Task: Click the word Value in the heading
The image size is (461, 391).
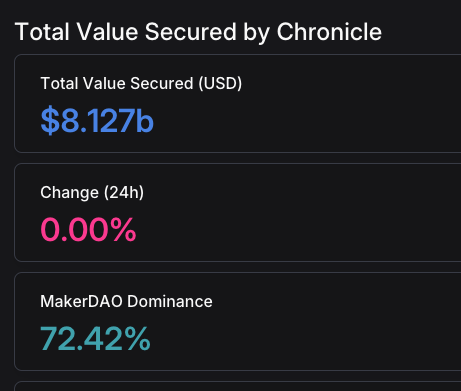Action: pyautogui.click(x=107, y=32)
